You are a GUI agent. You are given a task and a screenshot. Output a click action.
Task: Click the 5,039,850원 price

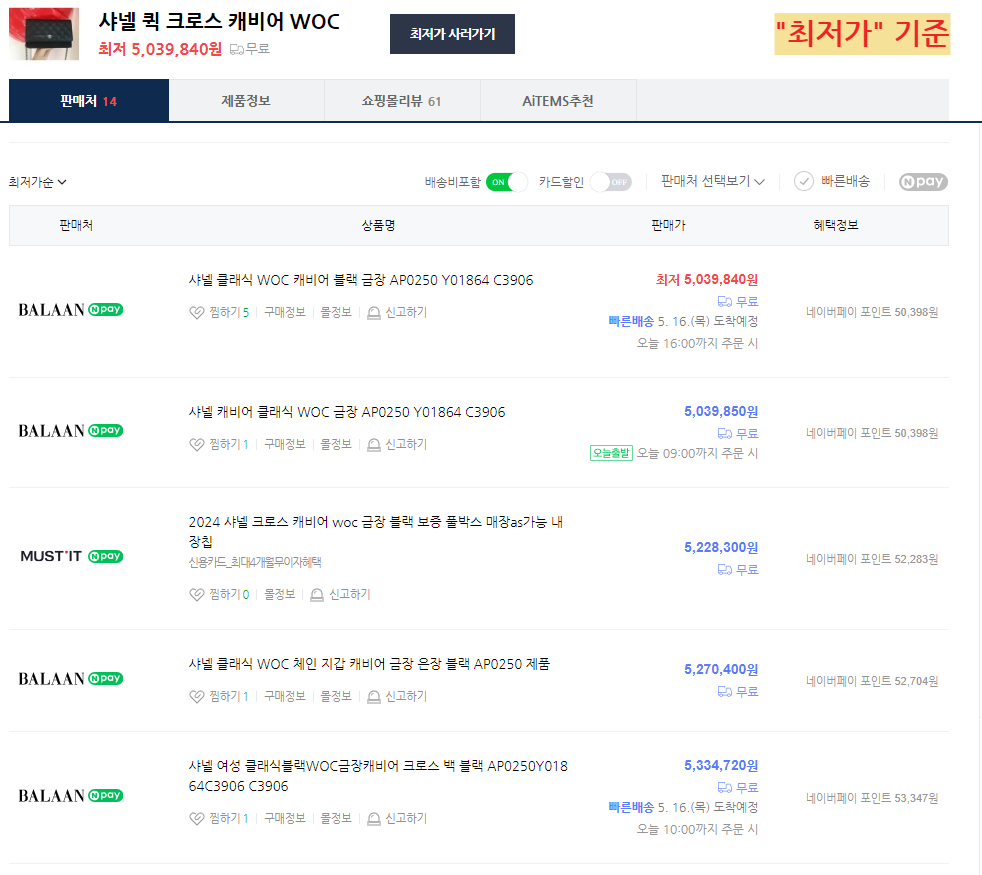click(x=721, y=412)
